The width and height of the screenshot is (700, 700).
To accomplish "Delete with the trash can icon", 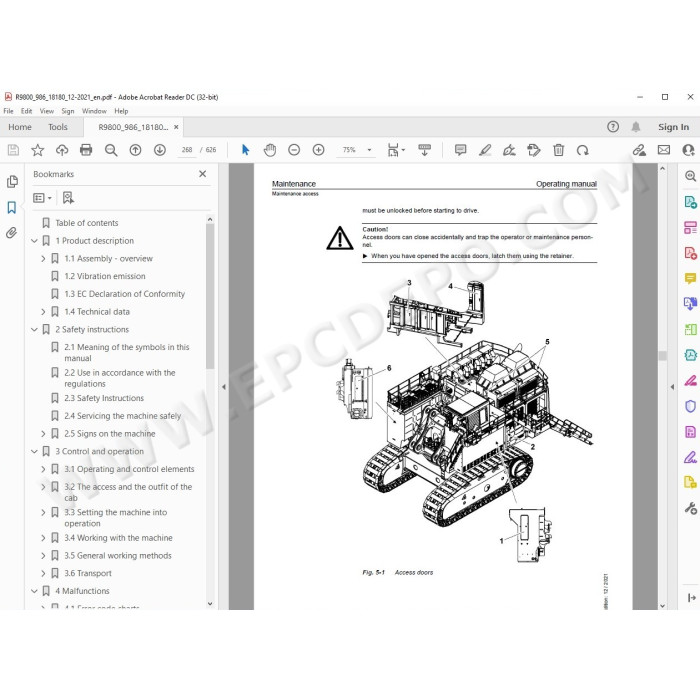I will point(558,150).
